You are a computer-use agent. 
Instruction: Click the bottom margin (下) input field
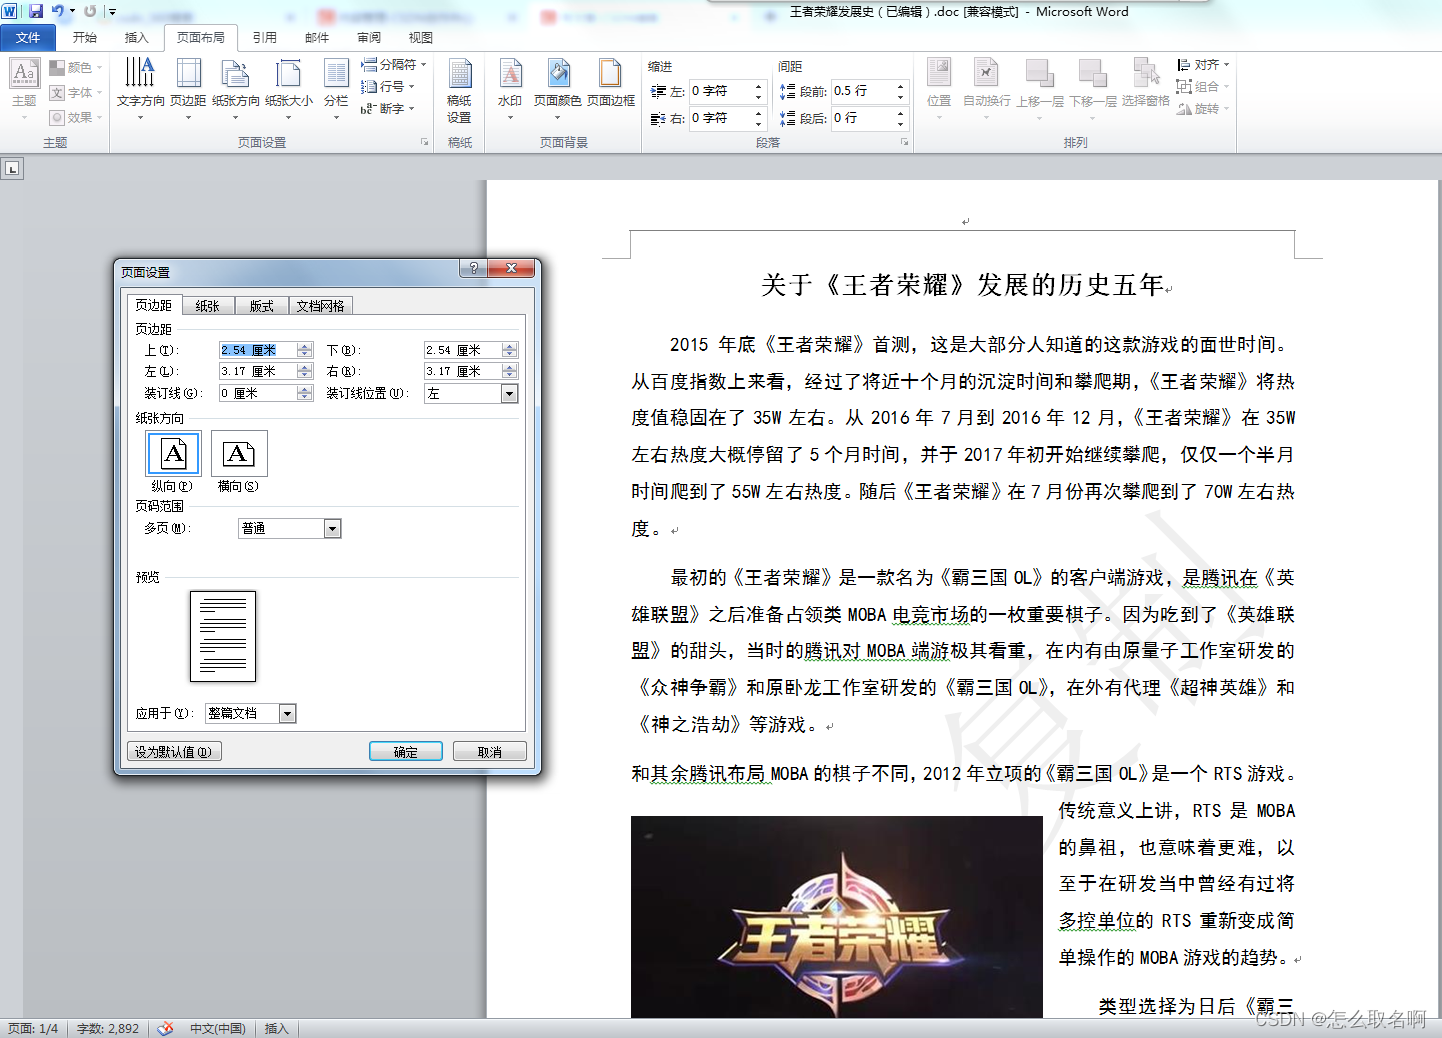463,350
